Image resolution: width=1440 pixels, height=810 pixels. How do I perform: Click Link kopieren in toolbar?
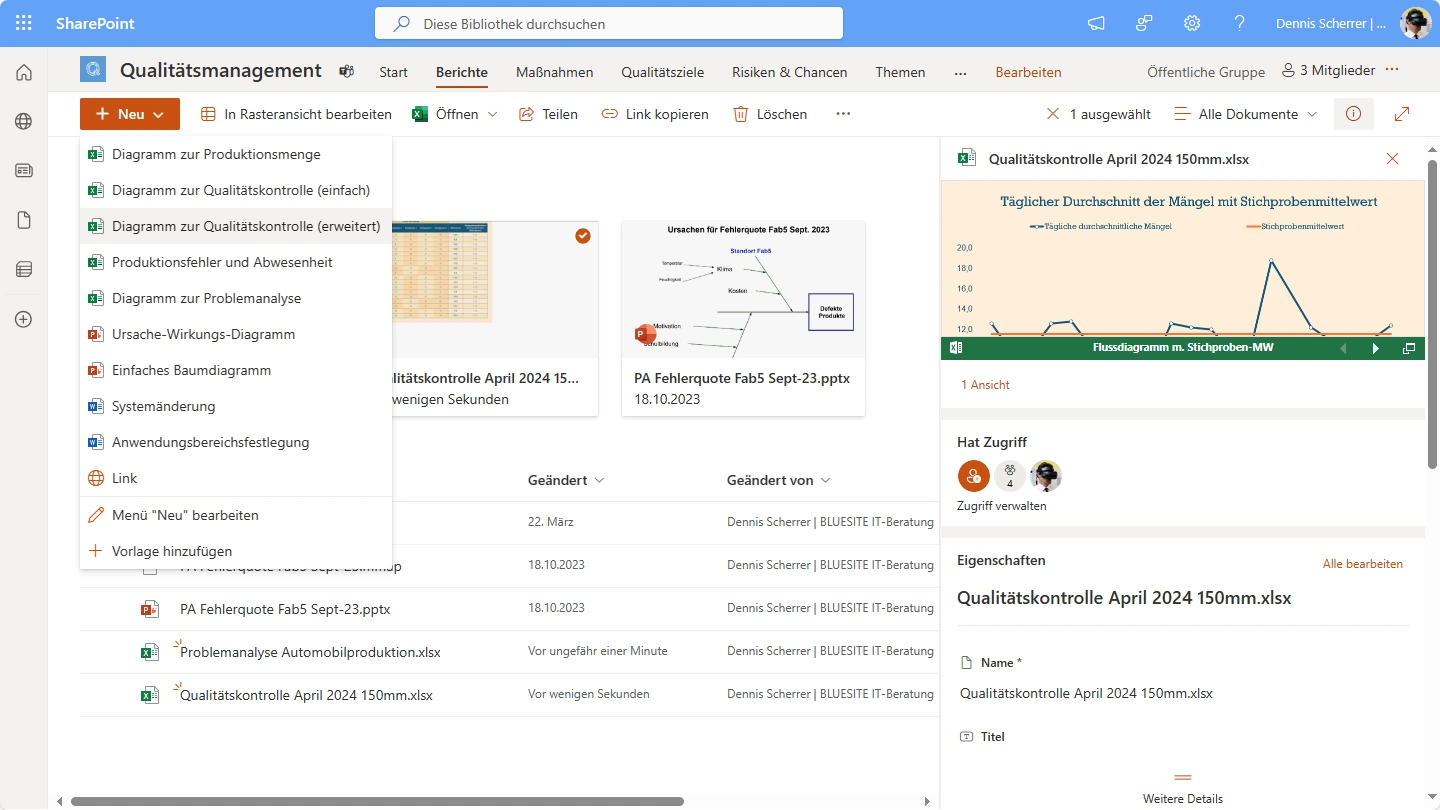[x=655, y=114]
